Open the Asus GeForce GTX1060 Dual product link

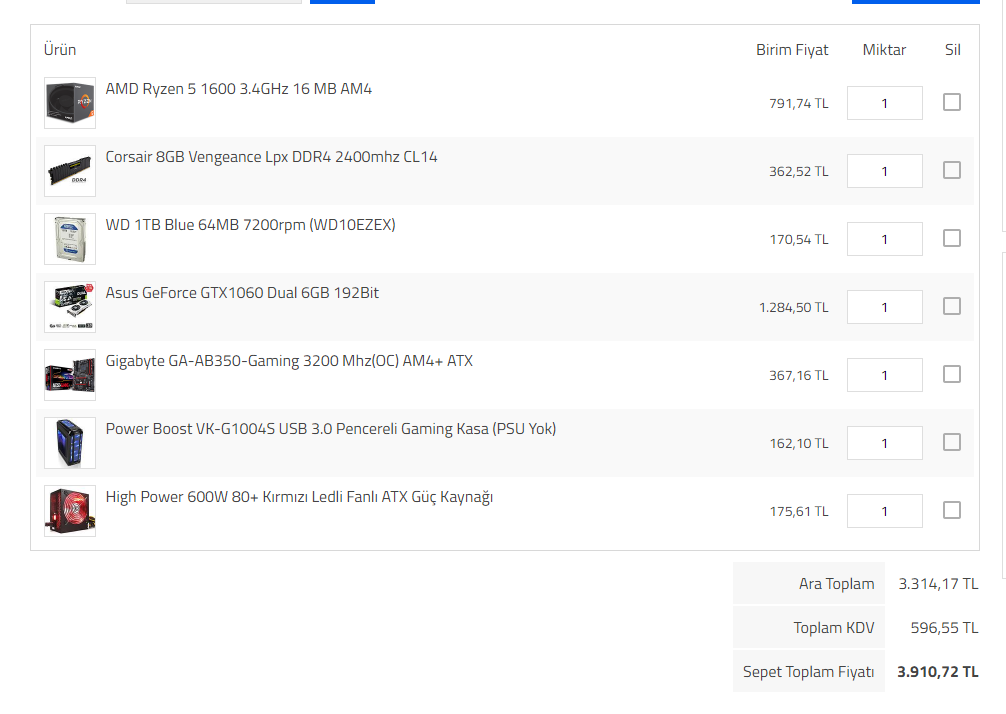pos(242,293)
